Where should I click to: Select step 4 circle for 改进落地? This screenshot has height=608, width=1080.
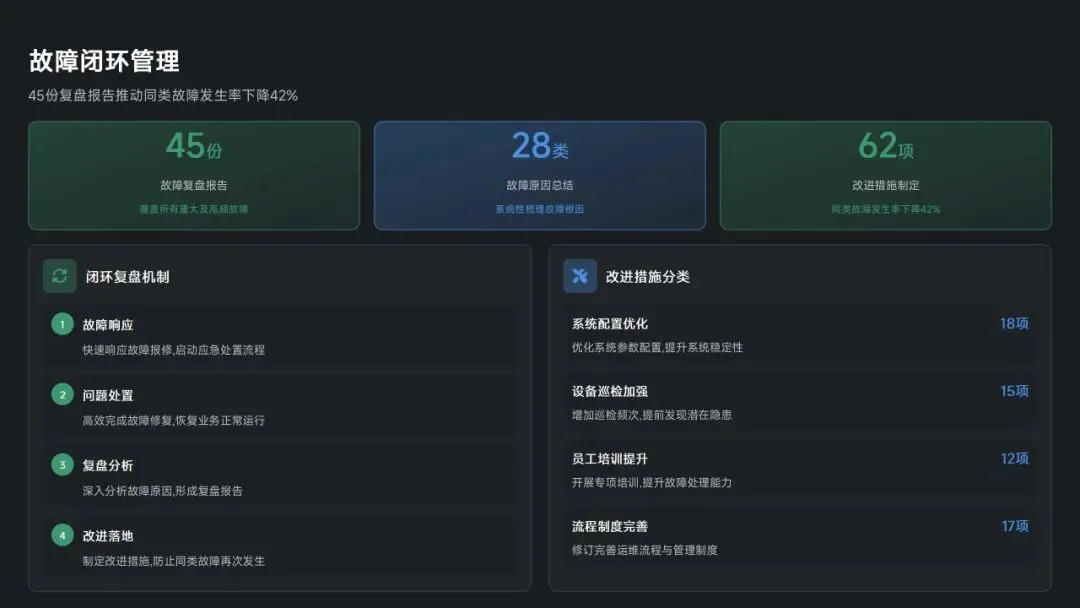tap(62, 535)
